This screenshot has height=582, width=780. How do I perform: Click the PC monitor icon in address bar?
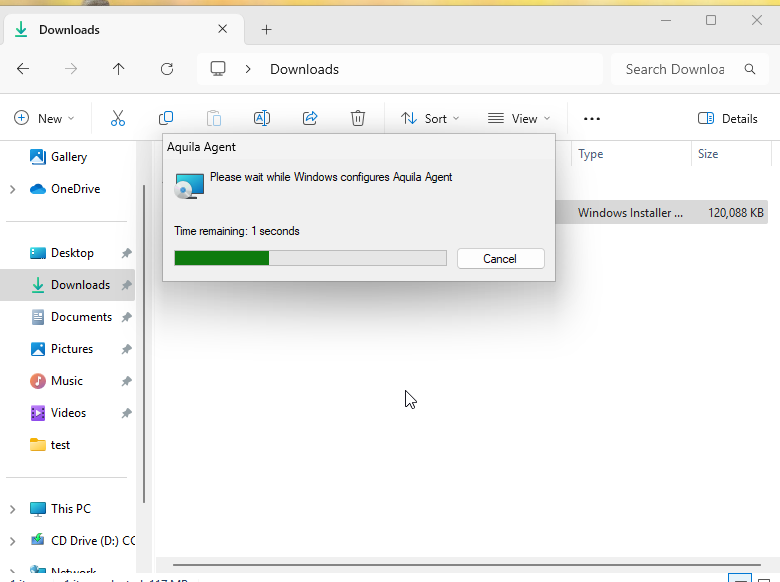coord(218,69)
